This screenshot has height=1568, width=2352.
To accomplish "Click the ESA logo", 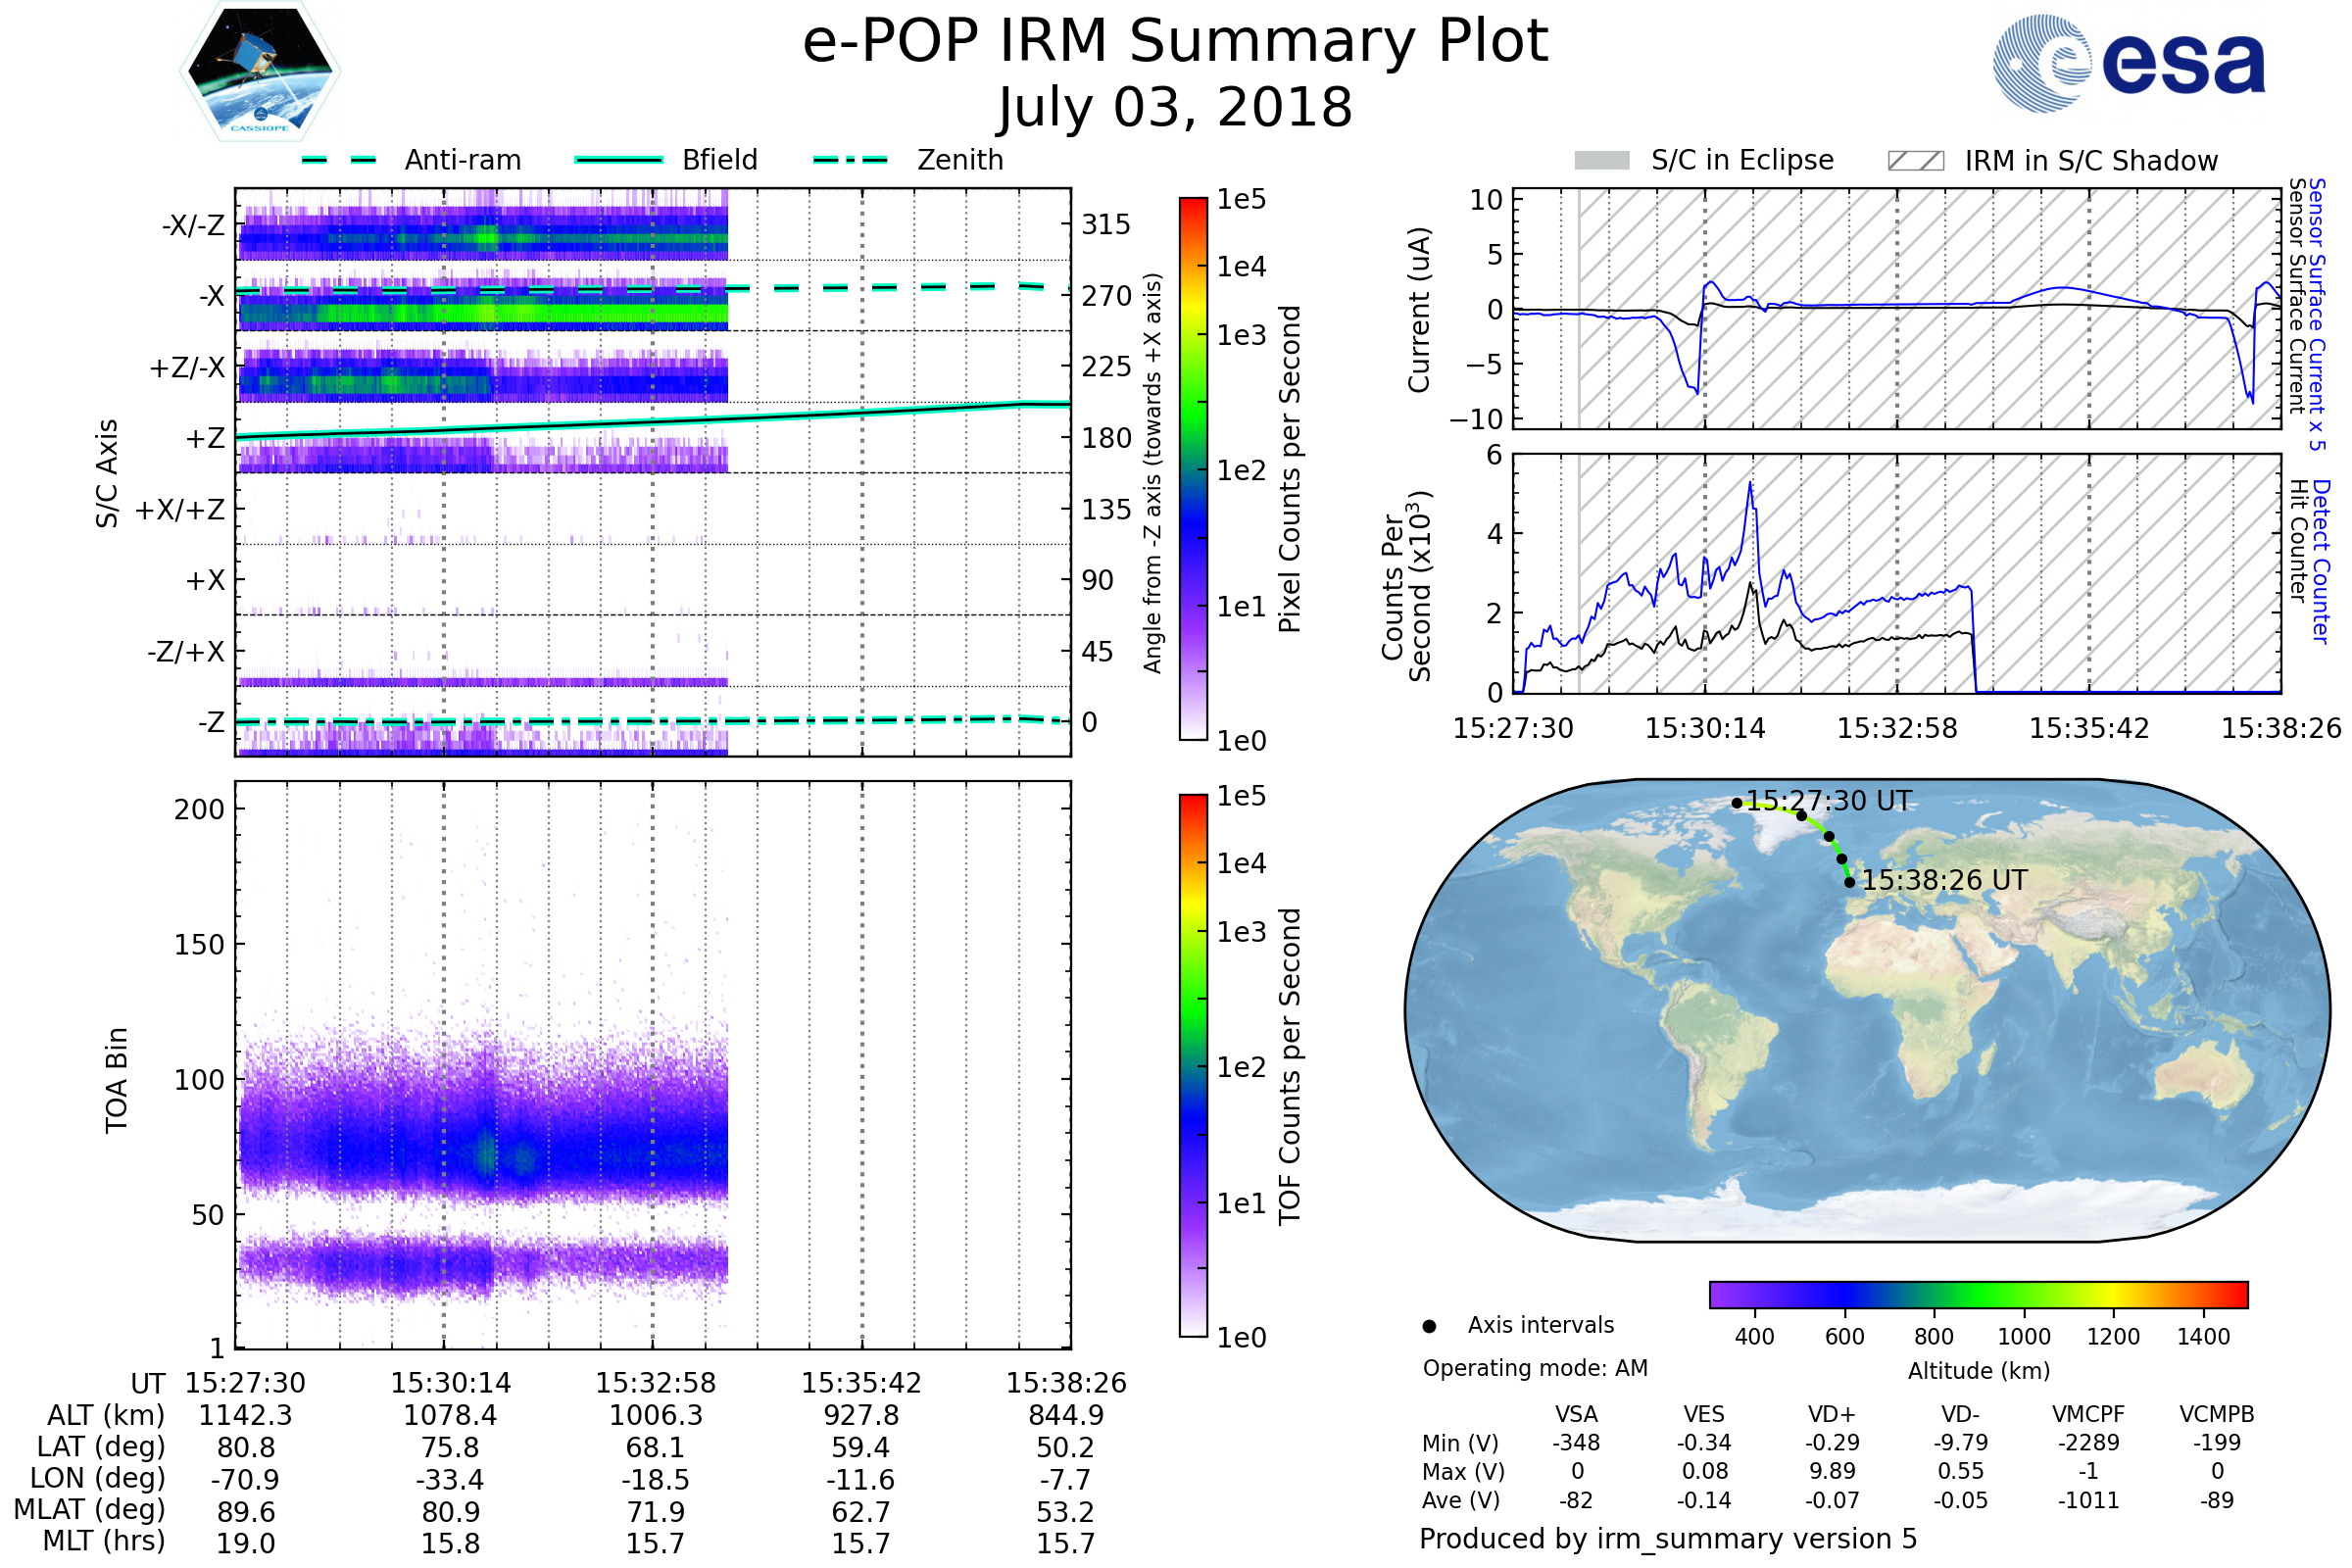I will 2128,63.
